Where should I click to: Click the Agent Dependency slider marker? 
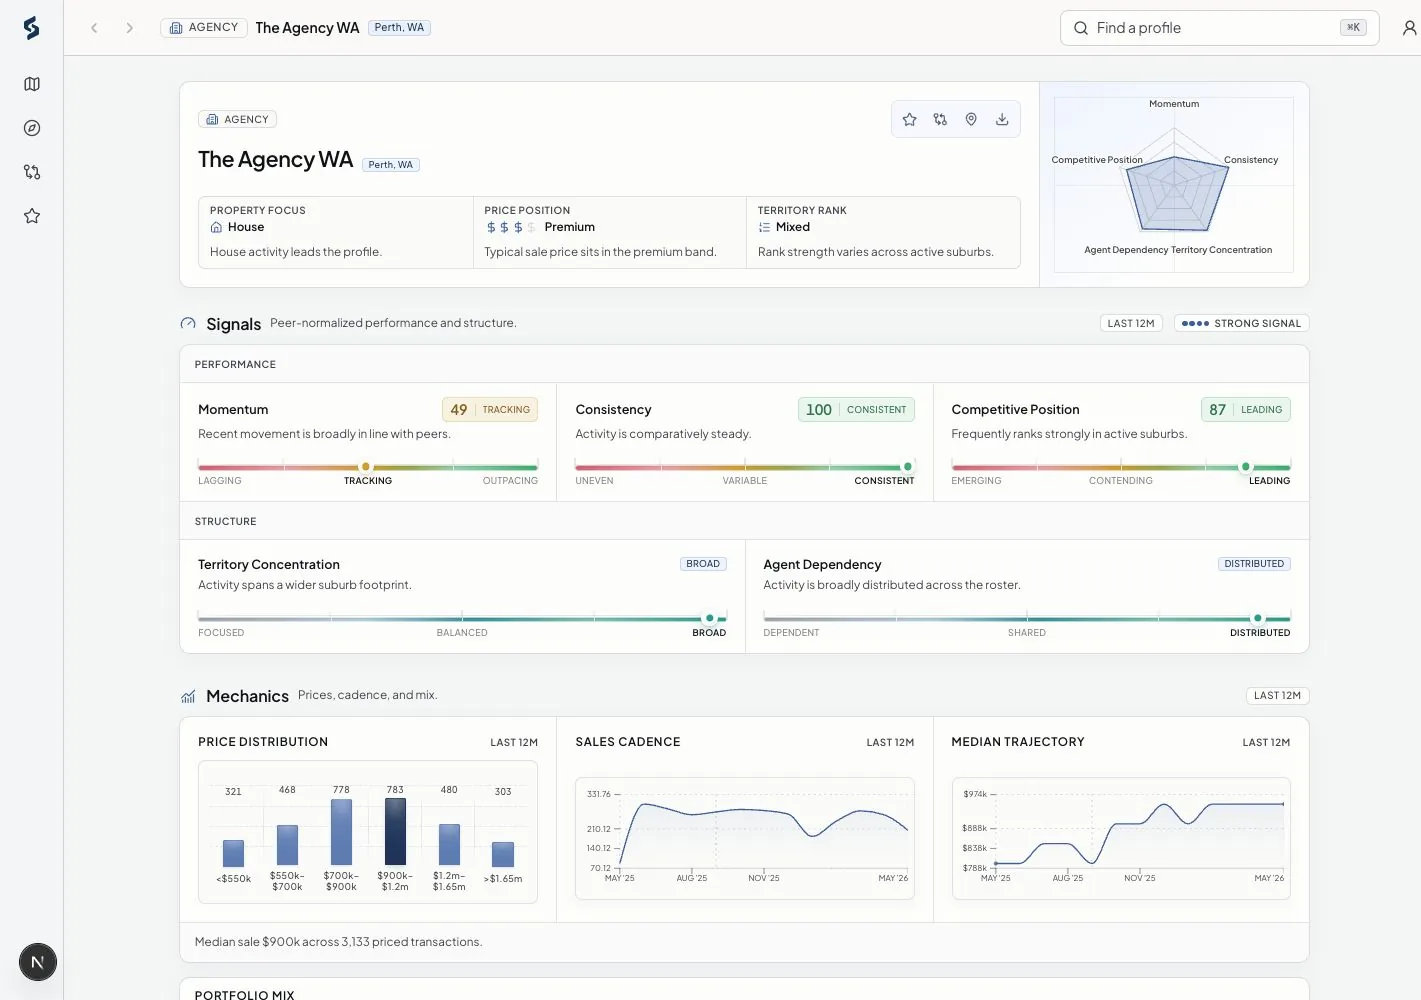tap(1258, 618)
